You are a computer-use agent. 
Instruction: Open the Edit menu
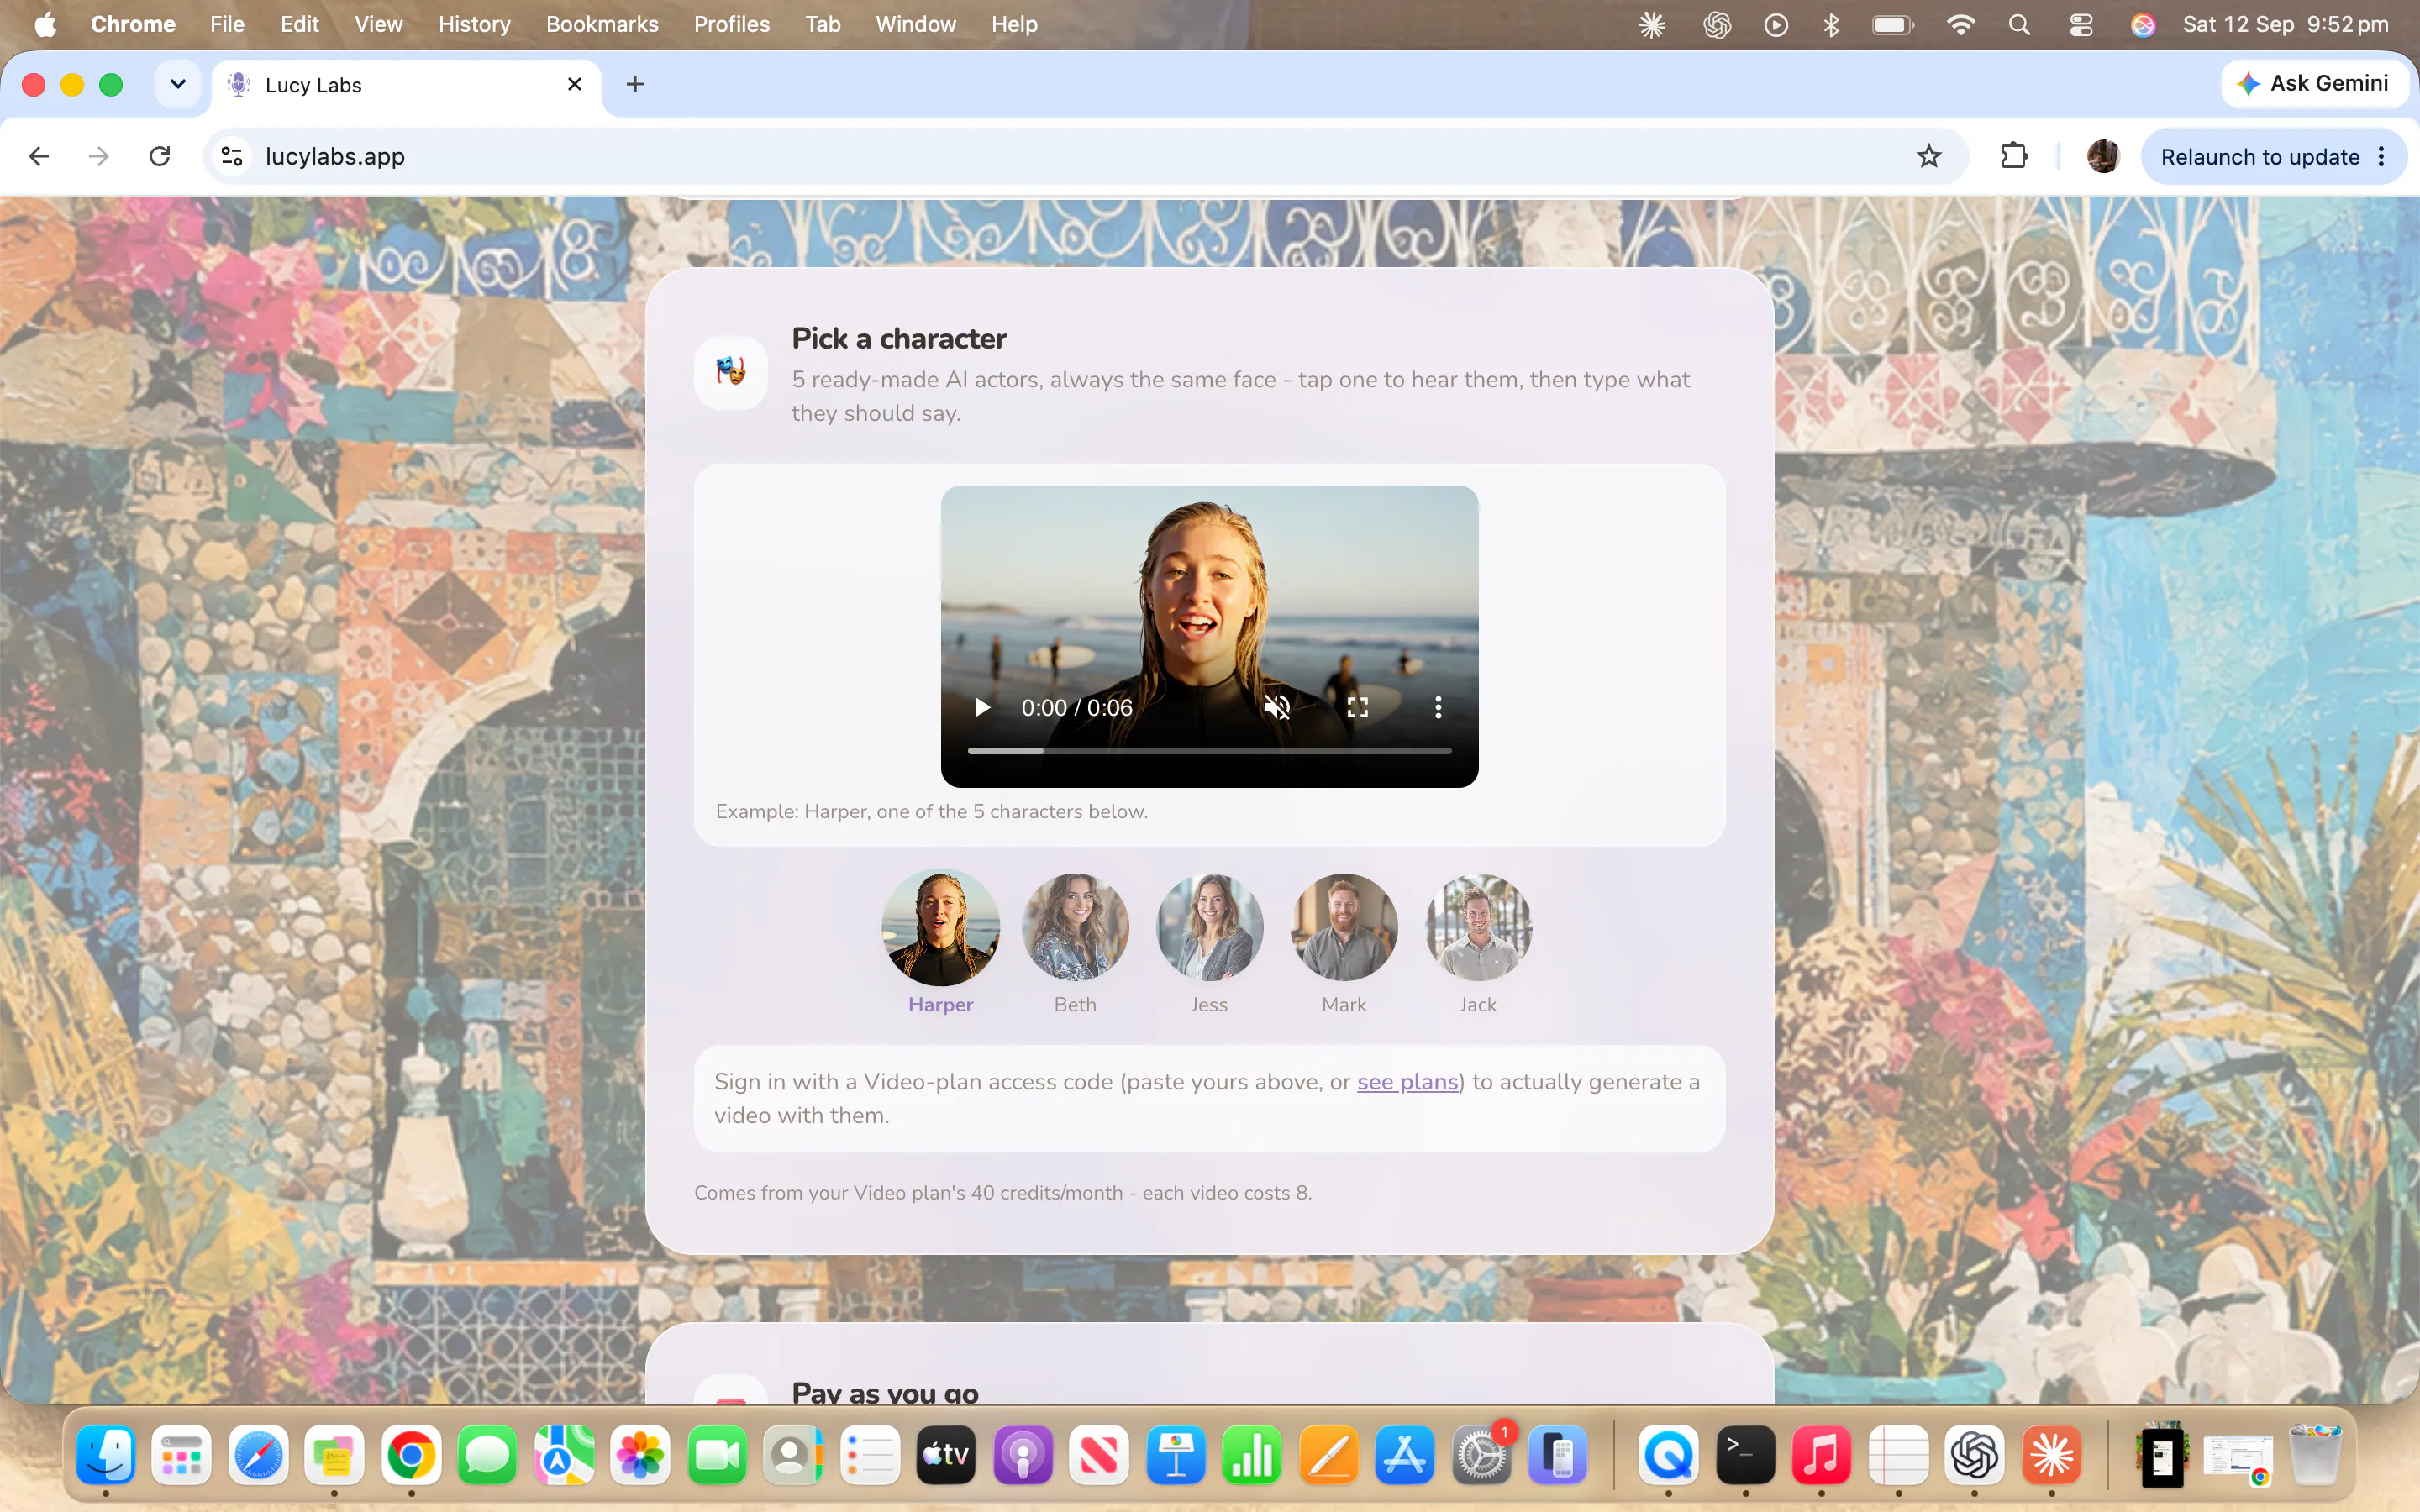tap(299, 24)
